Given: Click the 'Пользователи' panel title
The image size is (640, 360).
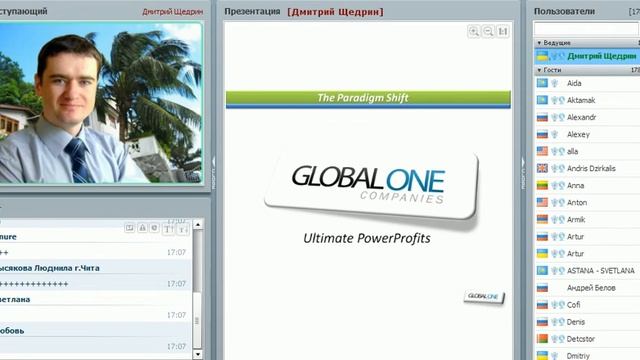Looking at the screenshot, I should click(564, 11).
